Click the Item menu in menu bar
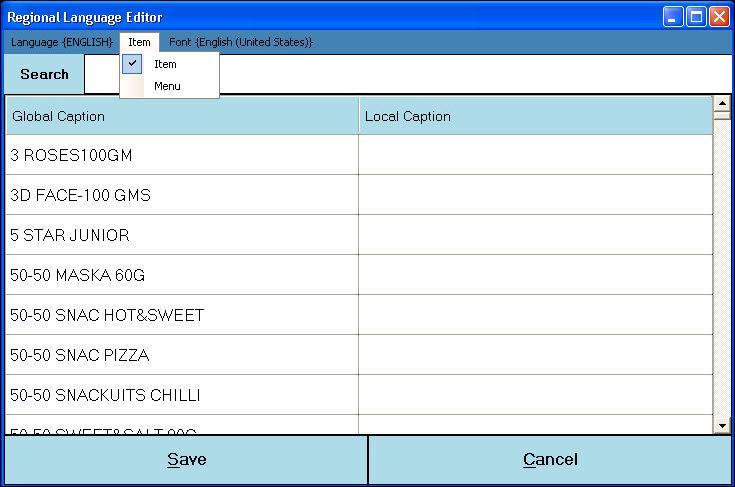This screenshot has height=487, width=735. (139, 42)
